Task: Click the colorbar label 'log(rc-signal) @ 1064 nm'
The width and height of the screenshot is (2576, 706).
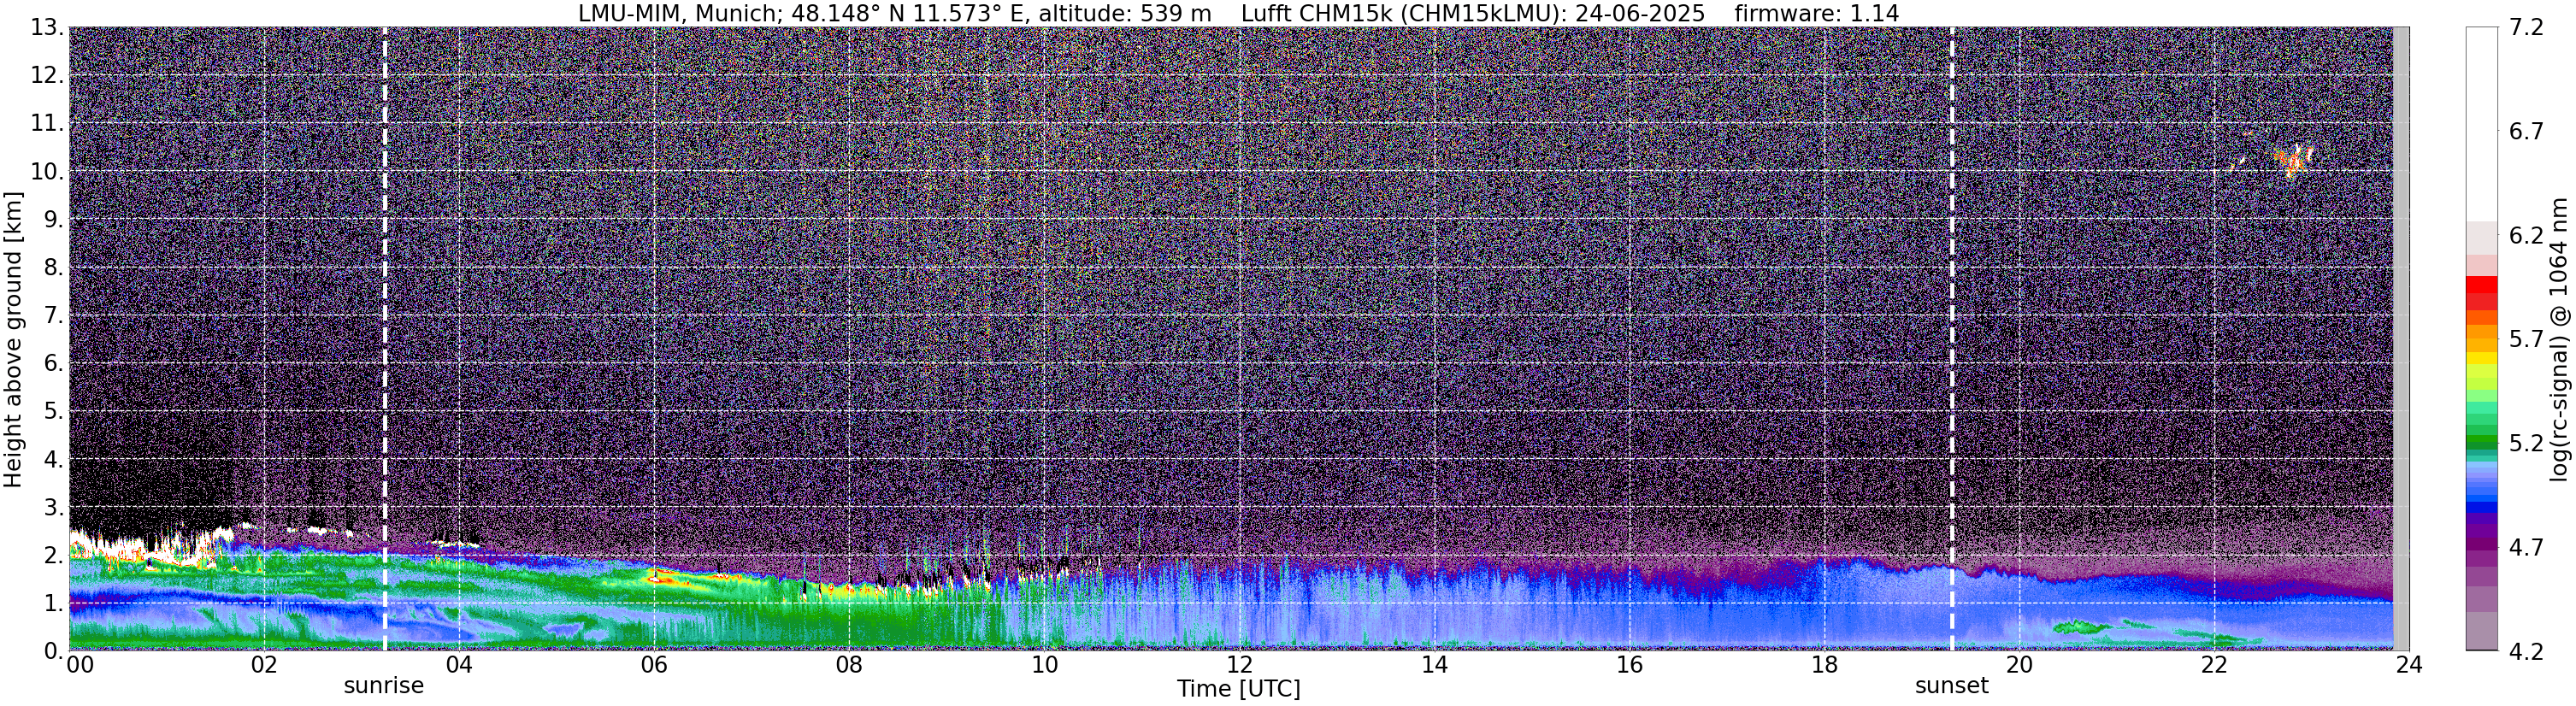Action: [x=2559, y=339]
